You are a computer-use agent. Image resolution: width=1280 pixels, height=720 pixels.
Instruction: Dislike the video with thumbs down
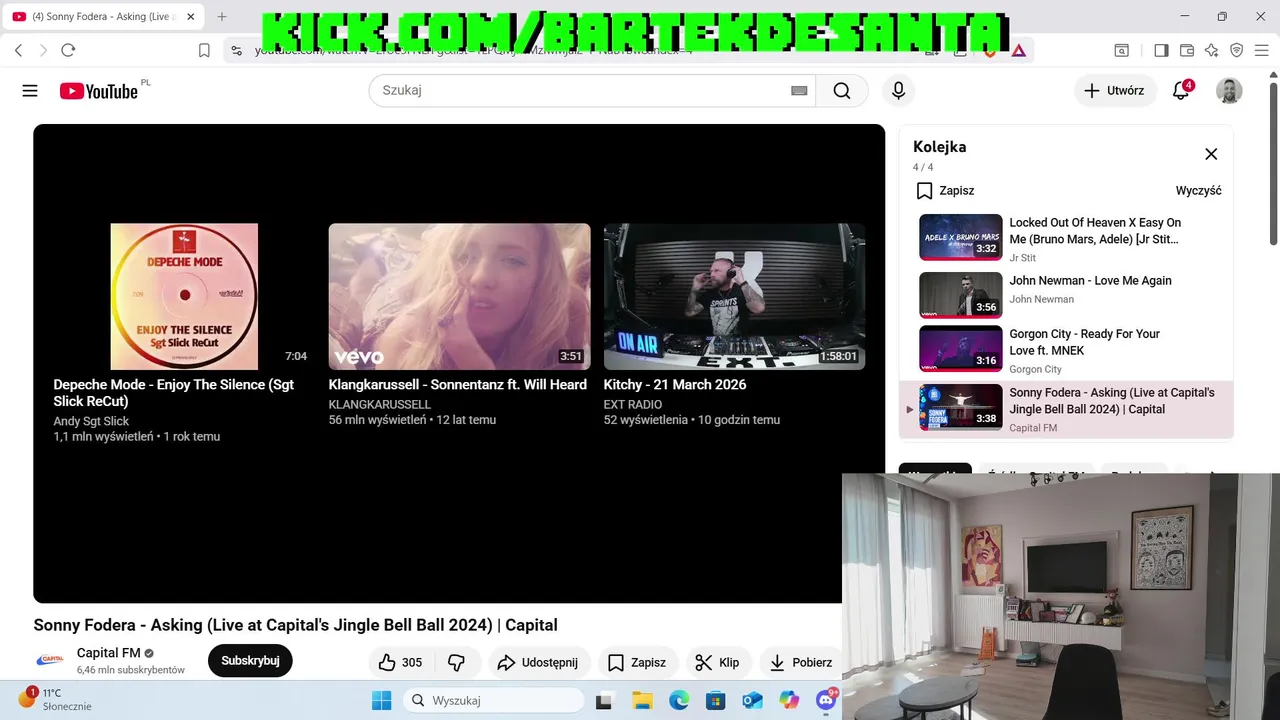[456, 662]
